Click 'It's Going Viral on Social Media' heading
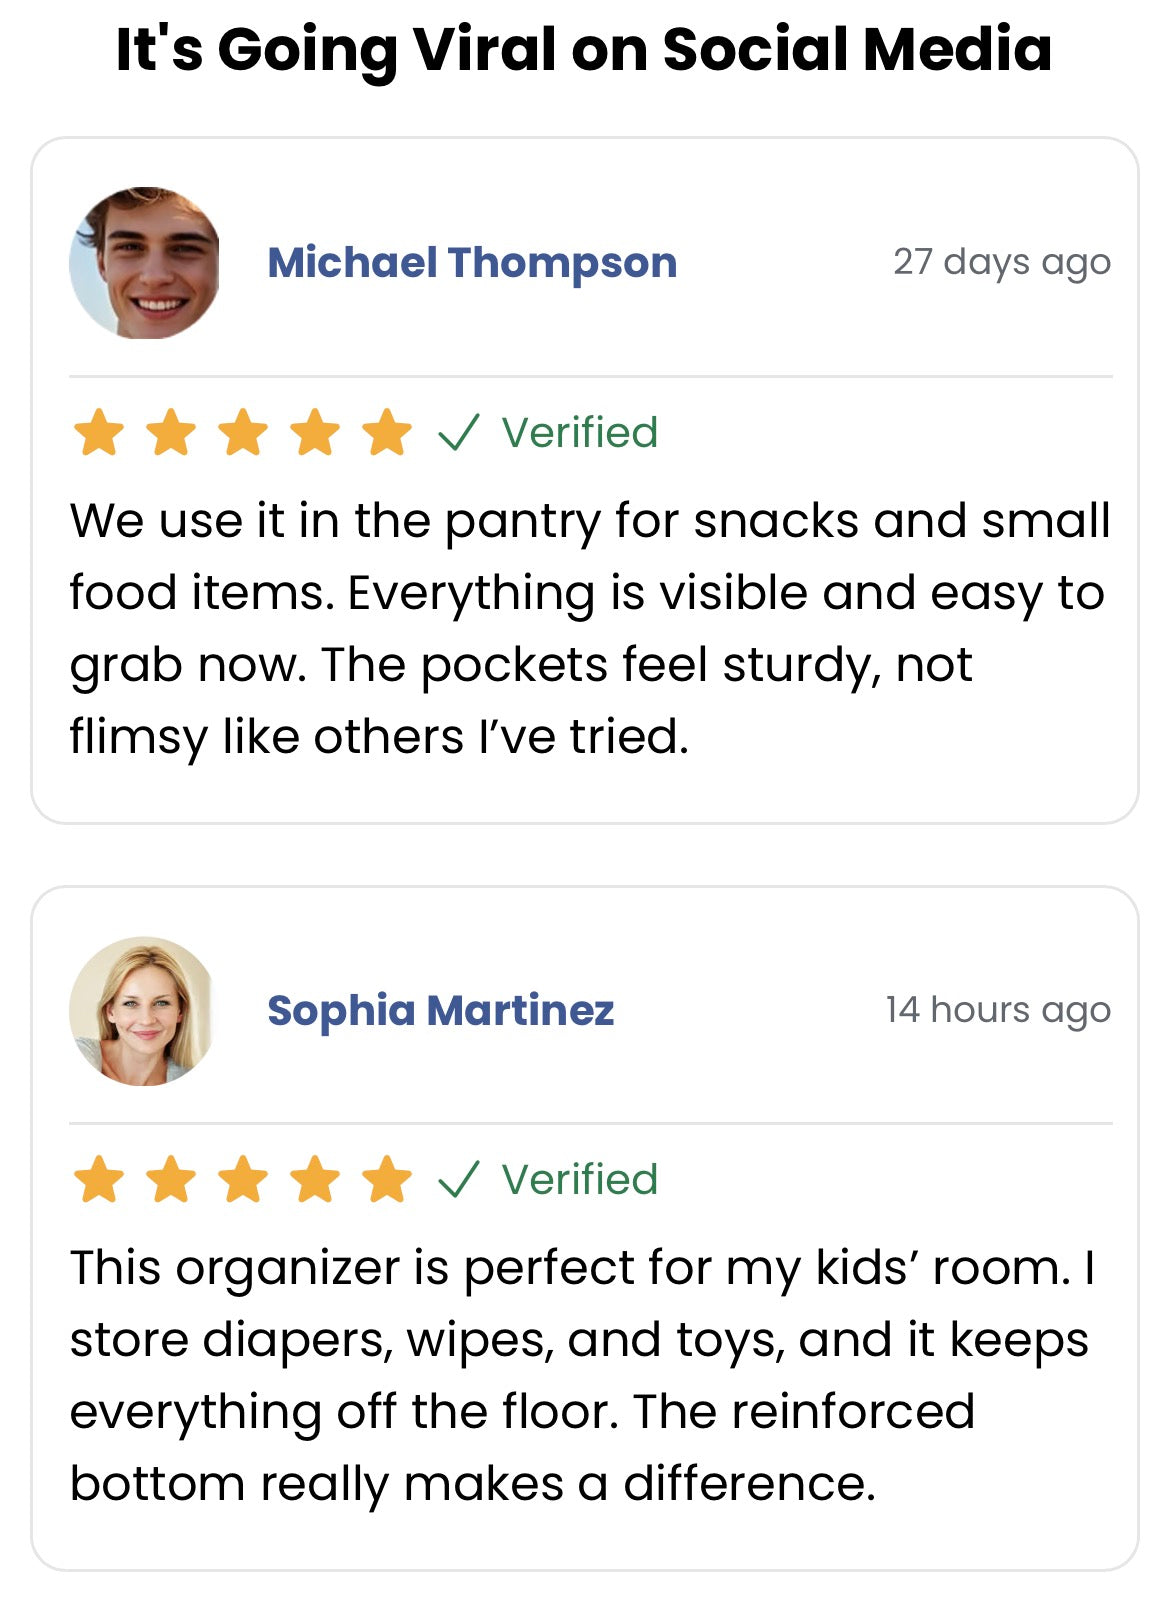Screen dimensions: 1170x1605 (584, 48)
